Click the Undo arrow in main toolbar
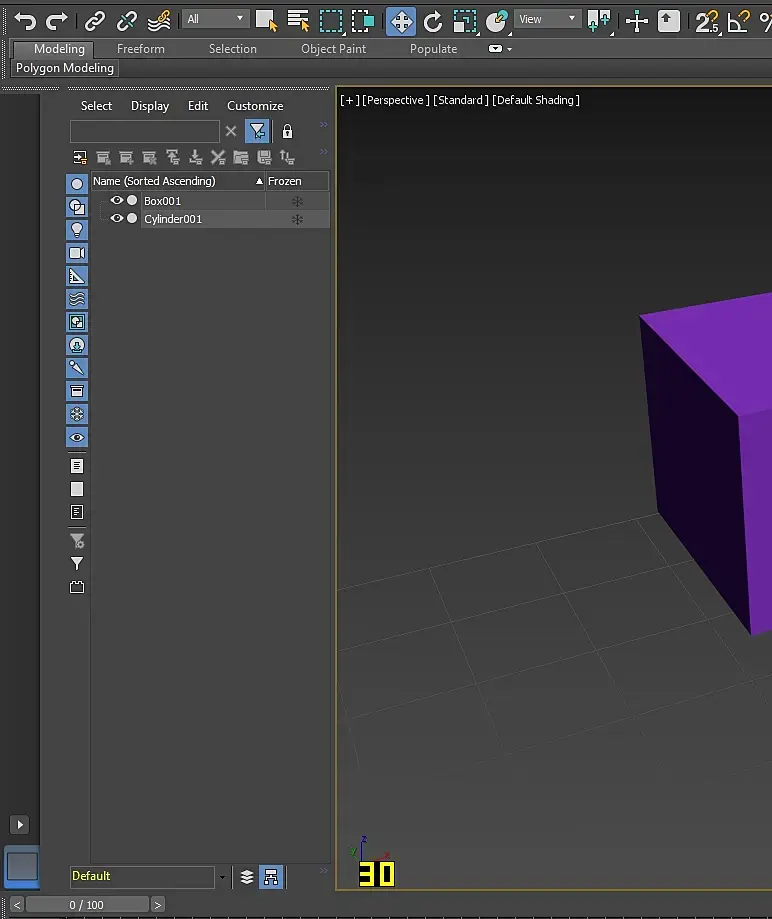The image size is (772, 919). (25, 20)
